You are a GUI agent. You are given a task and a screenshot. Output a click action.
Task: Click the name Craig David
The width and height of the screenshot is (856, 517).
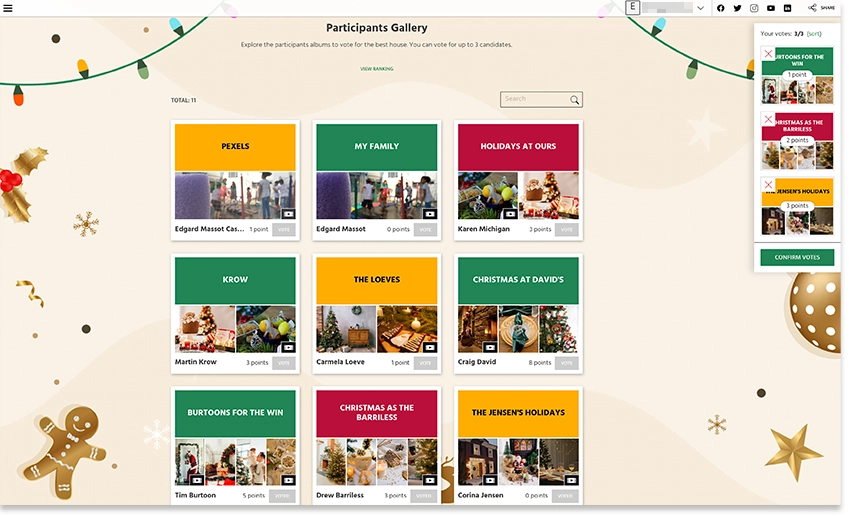click(477, 362)
